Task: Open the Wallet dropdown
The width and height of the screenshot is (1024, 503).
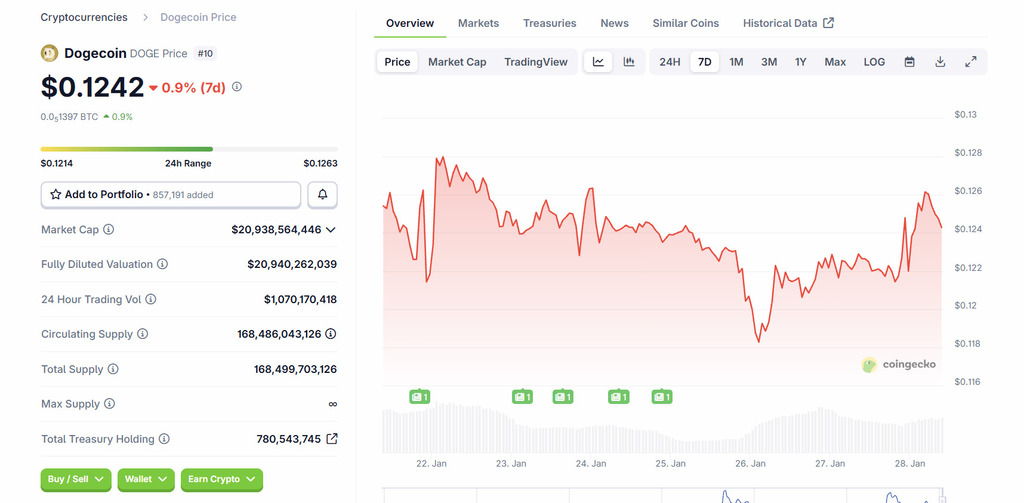Action: click(146, 479)
